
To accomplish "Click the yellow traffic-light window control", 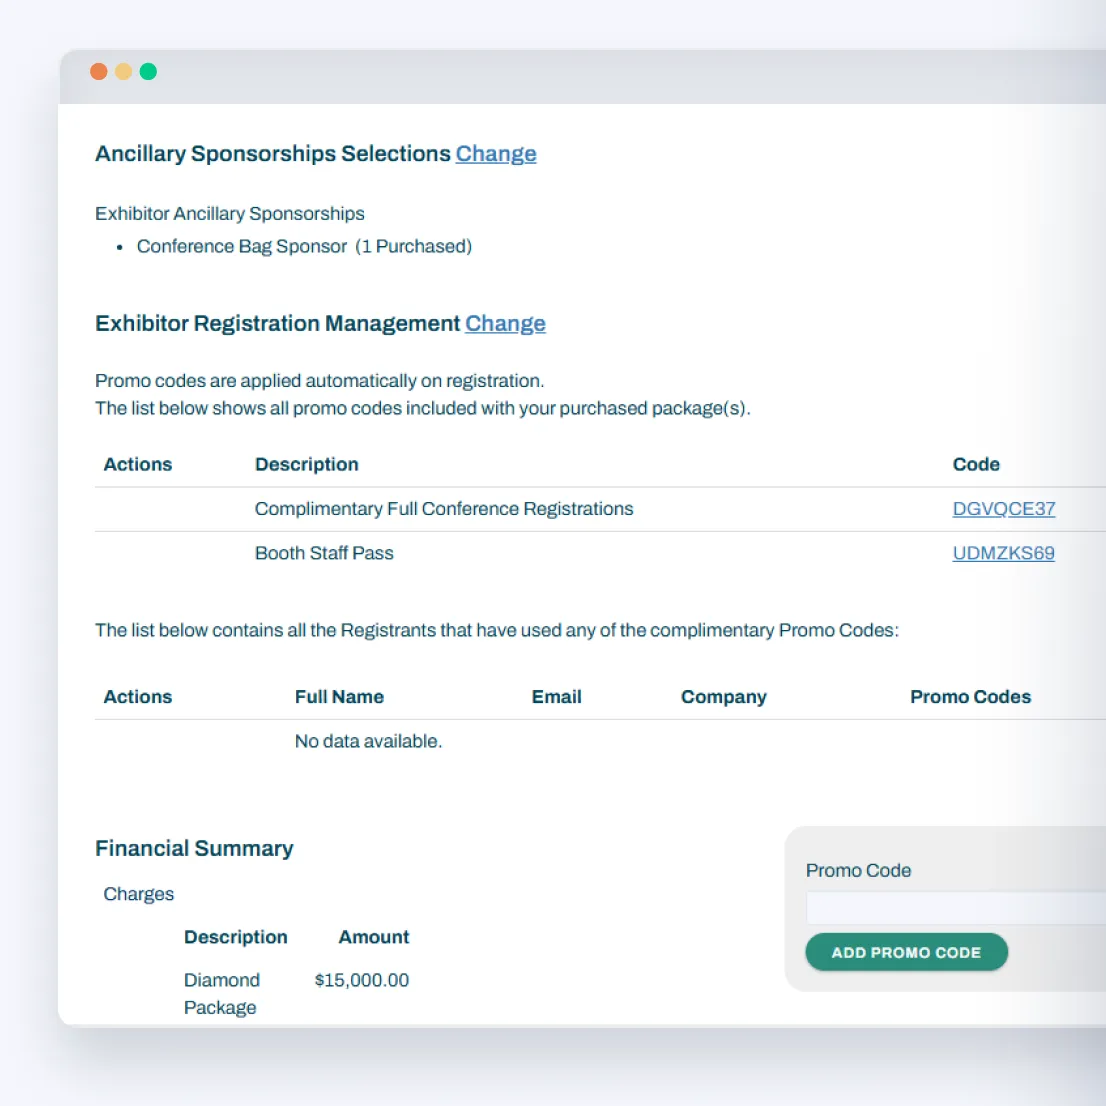I will [x=123, y=71].
